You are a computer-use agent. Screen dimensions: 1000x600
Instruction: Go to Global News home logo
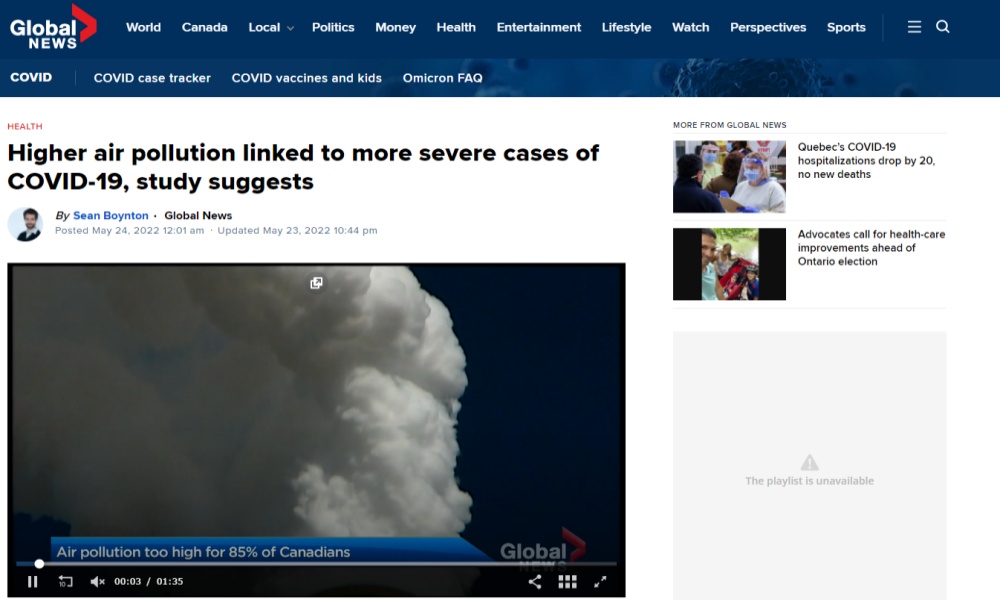53,27
